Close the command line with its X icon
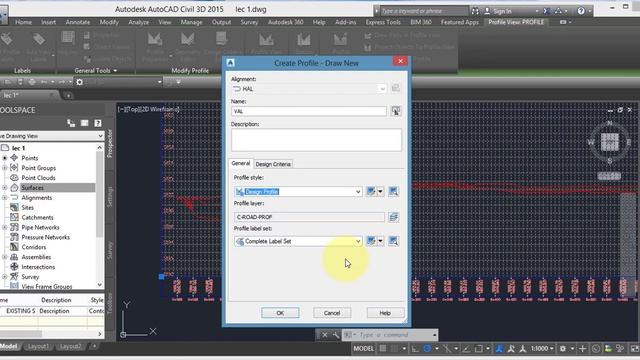Screen dimensions: 640x360 [324, 335]
